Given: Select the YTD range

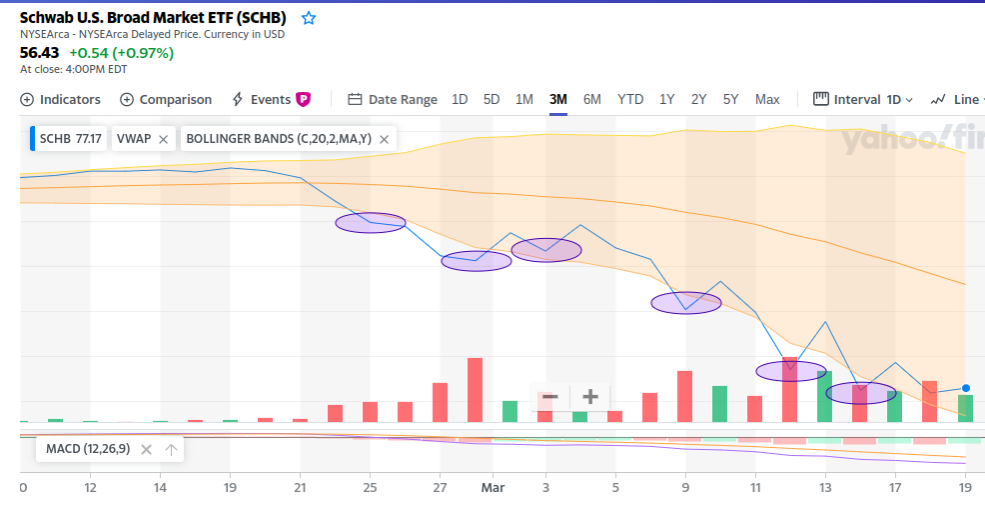Looking at the screenshot, I should pos(630,99).
